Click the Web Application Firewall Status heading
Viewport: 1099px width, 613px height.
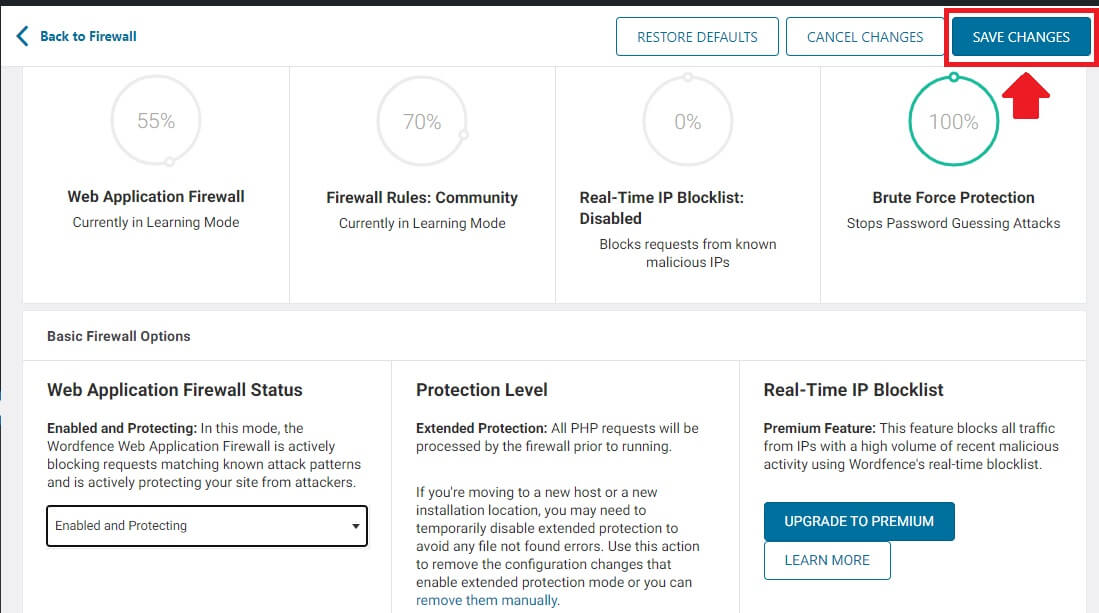pyautogui.click(x=175, y=390)
